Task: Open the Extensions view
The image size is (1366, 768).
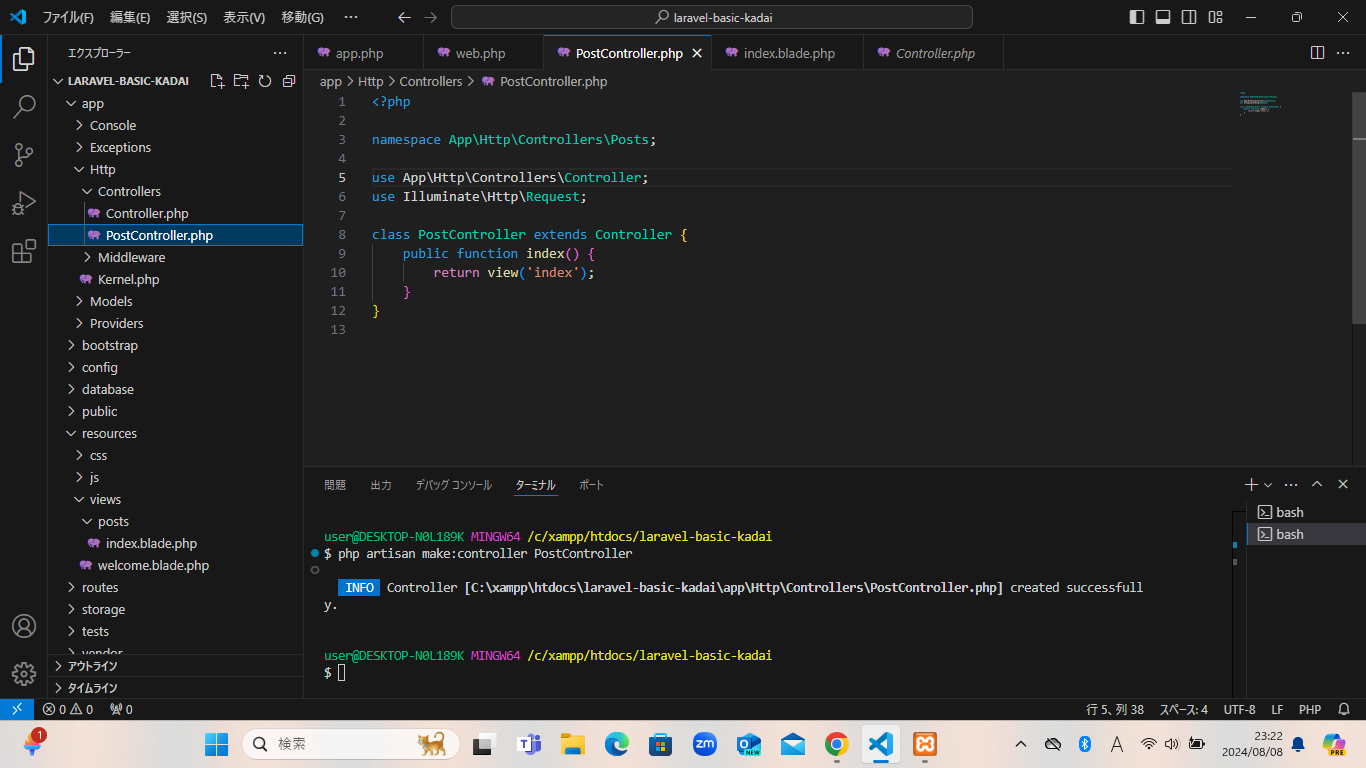Action: 24,252
